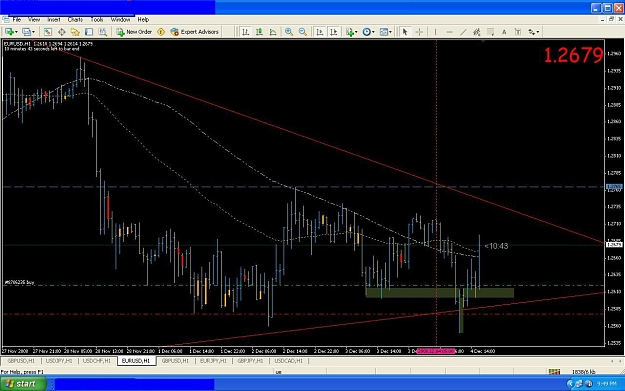Expand the New Chart dropdown arrow
Screen dimensions: 625x391
pyautogui.click(x=16, y=32)
